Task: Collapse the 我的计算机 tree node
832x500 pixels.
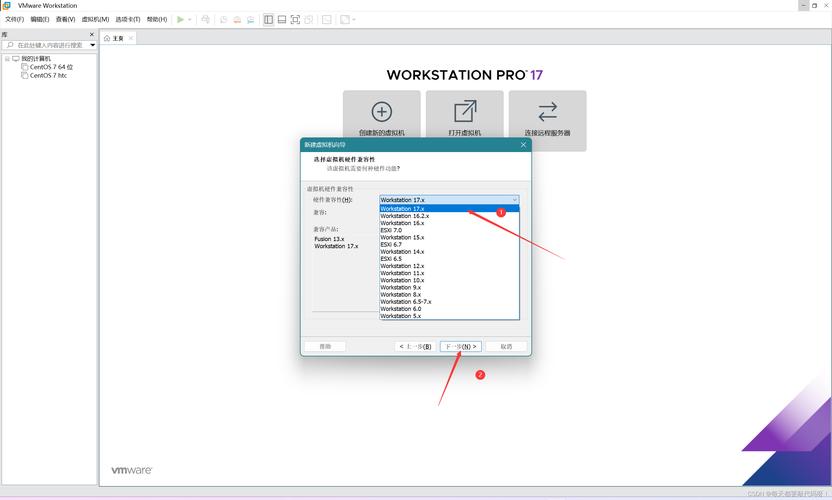Action: (x=7, y=59)
